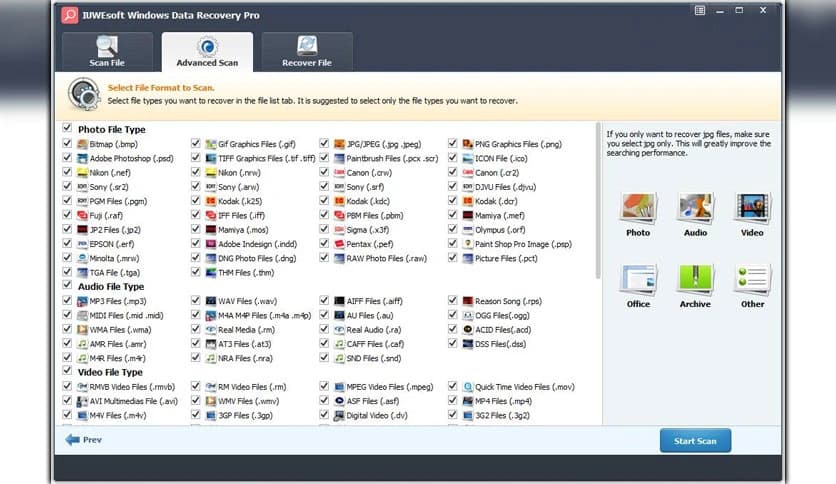Toggle the Photo File Type checkbox
Screen dimensions: 836x484
(x=67, y=128)
